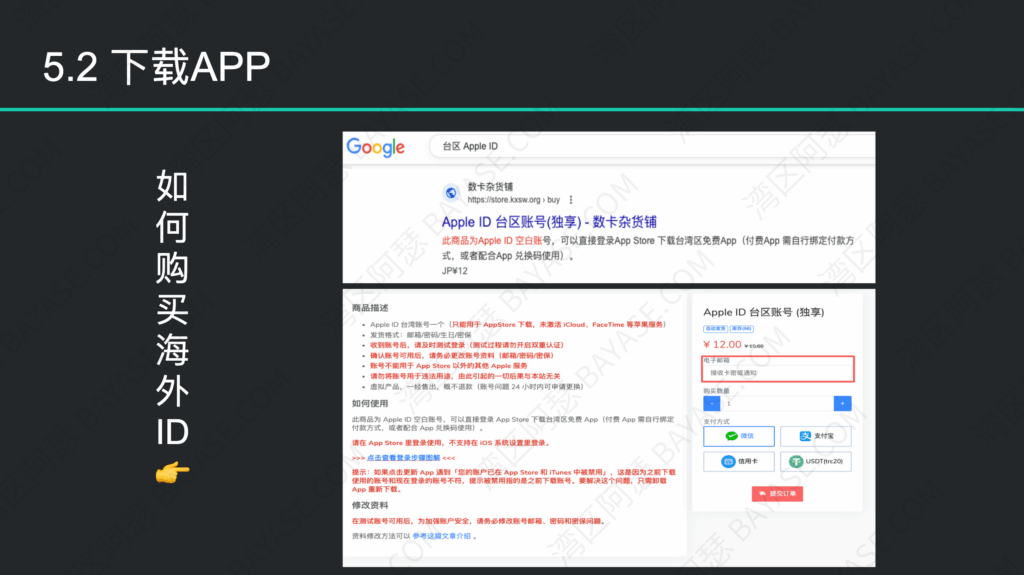Click the pointing hand emoji
This screenshot has height=575, width=1024.
(172, 472)
